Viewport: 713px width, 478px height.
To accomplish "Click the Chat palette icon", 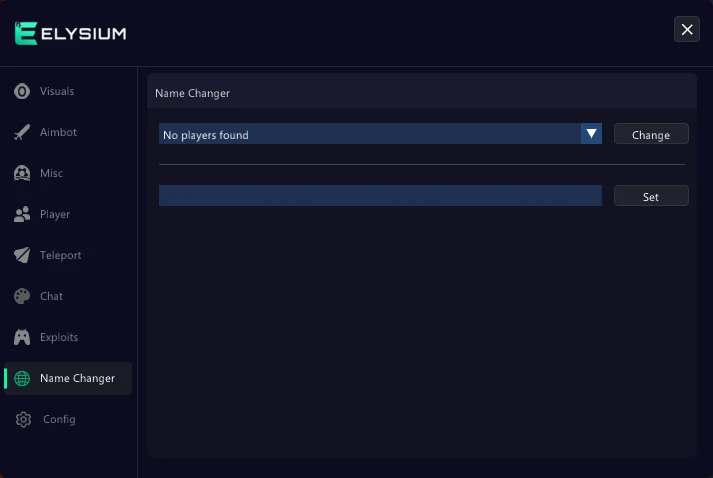I will click(x=22, y=296).
